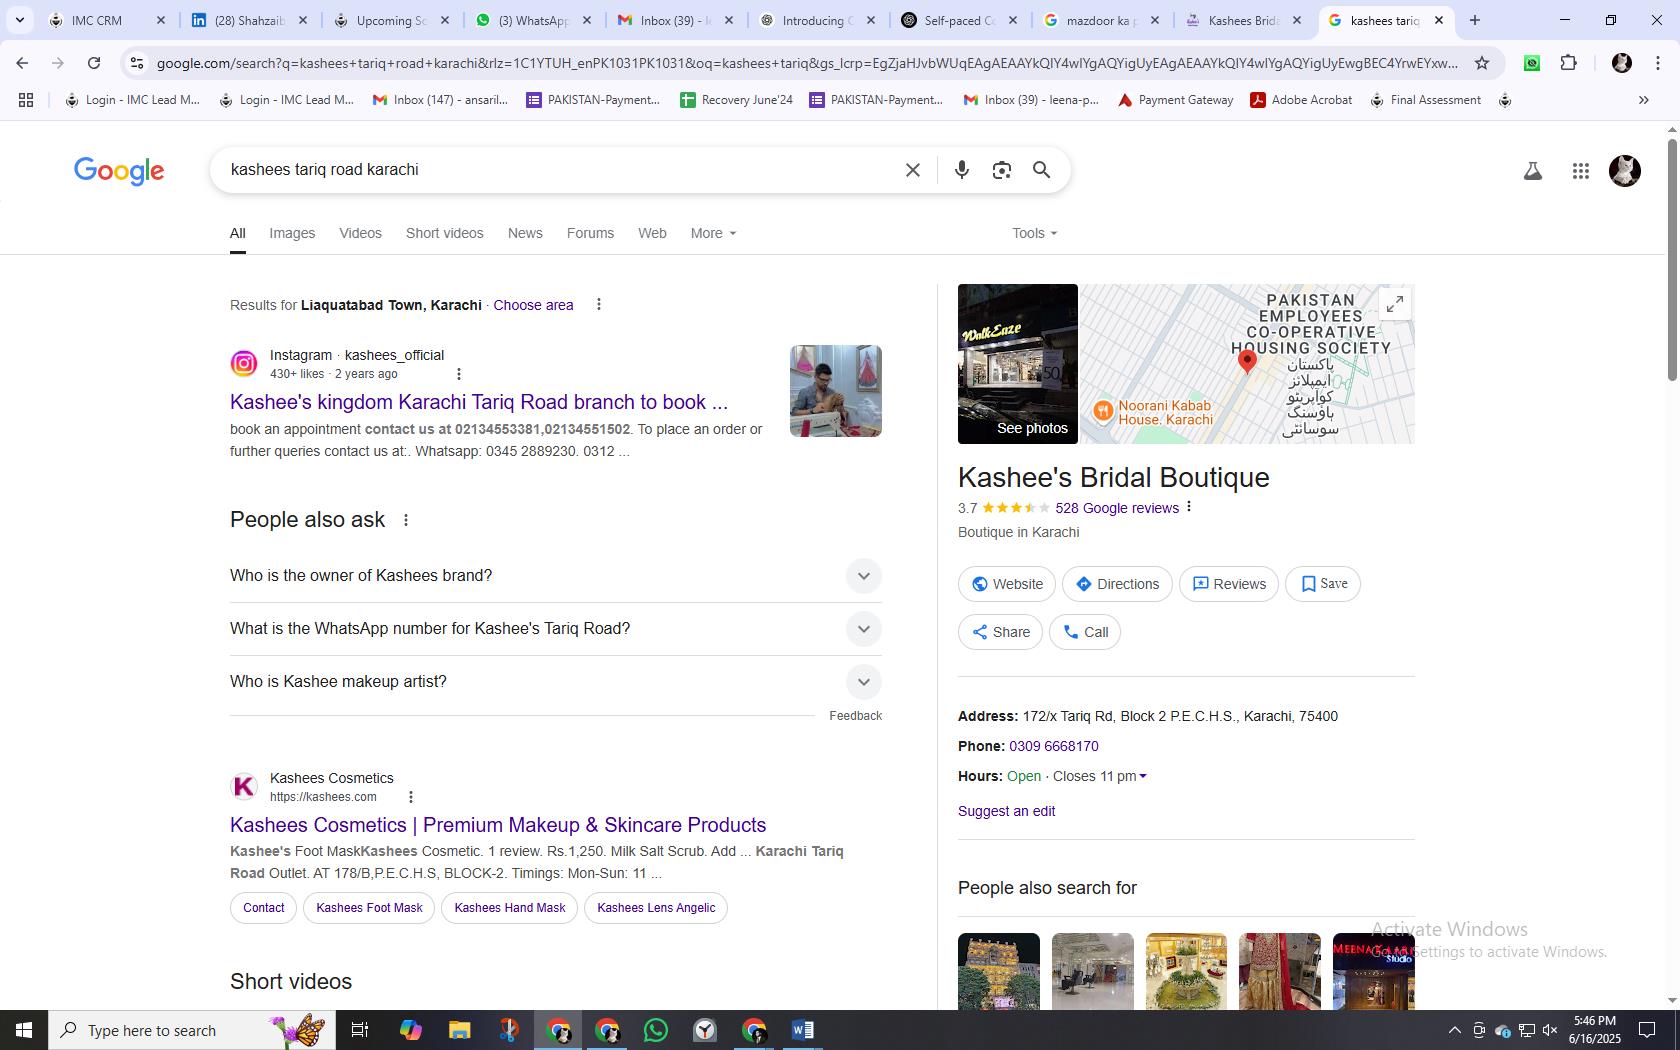1680x1050 pixels.
Task: Open more options beside Choose area
Action: (x=599, y=305)
